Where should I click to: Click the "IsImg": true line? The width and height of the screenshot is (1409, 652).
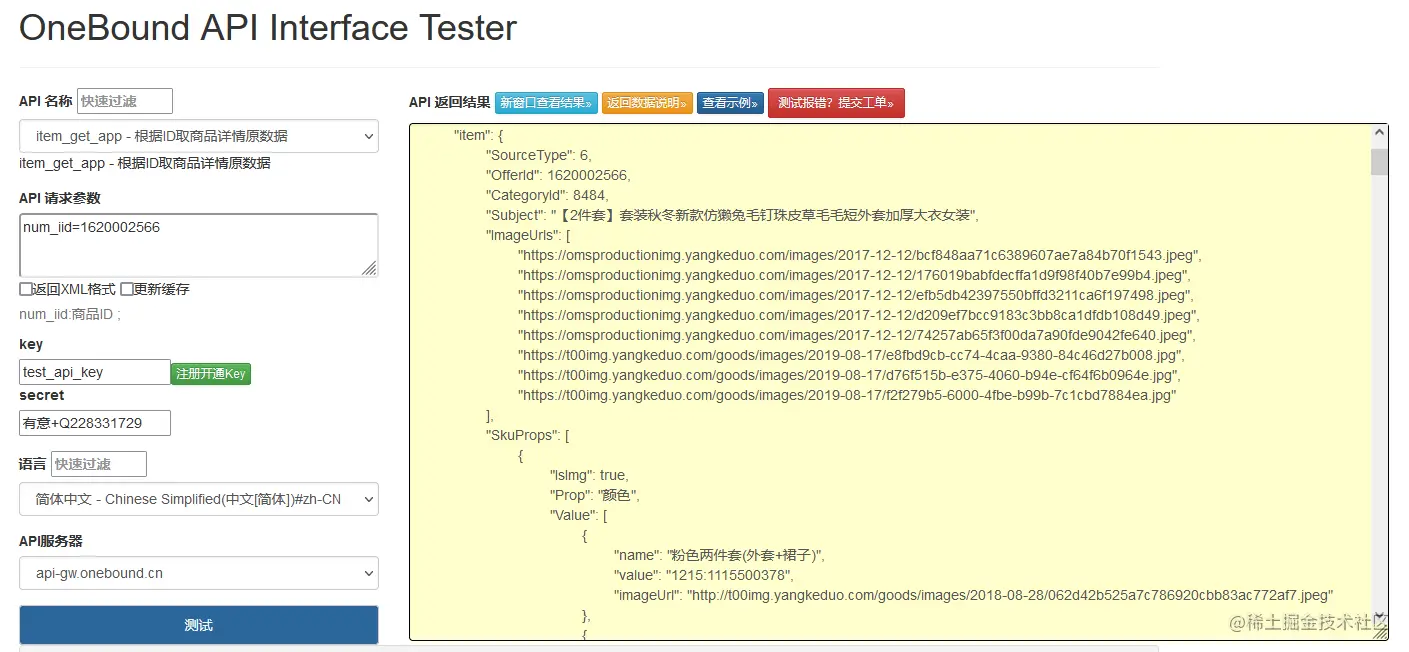click(589, 475)
